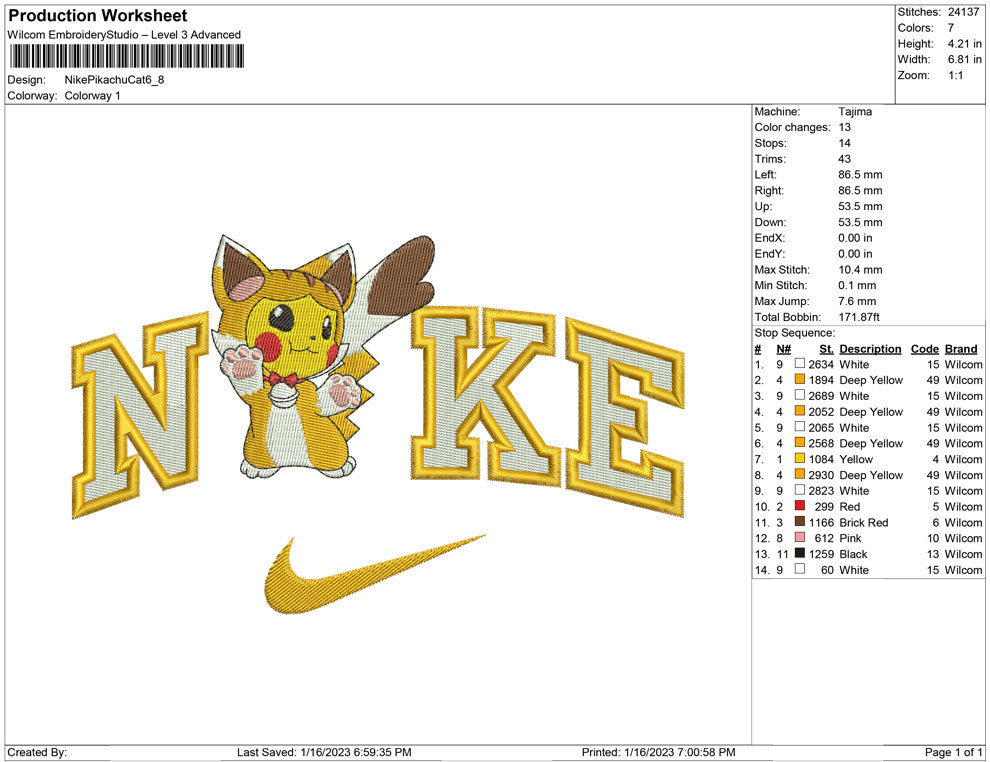The image size is (990, 762).
Task: Click the height value '4.21 in'
Action: click(x=964, y=44)
